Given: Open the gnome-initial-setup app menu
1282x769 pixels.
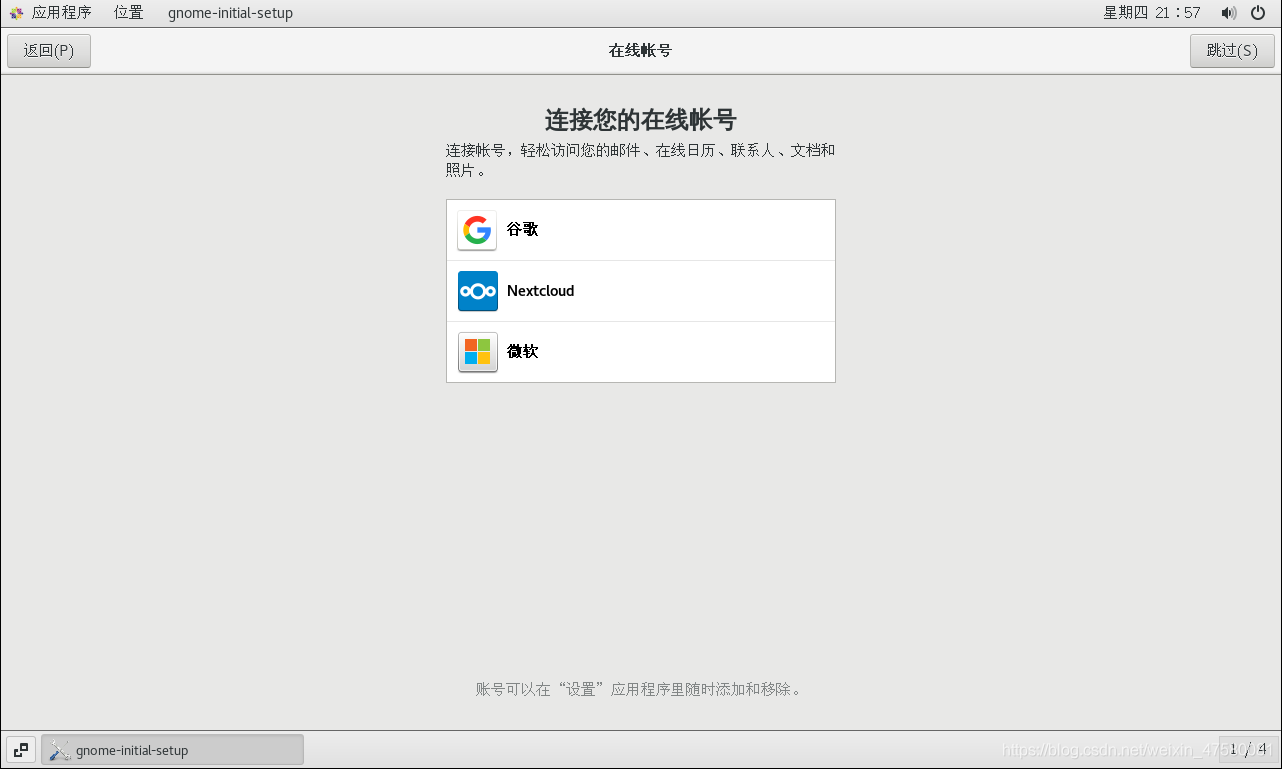Looking at the screenshot, I should click(x=230, y=13).
